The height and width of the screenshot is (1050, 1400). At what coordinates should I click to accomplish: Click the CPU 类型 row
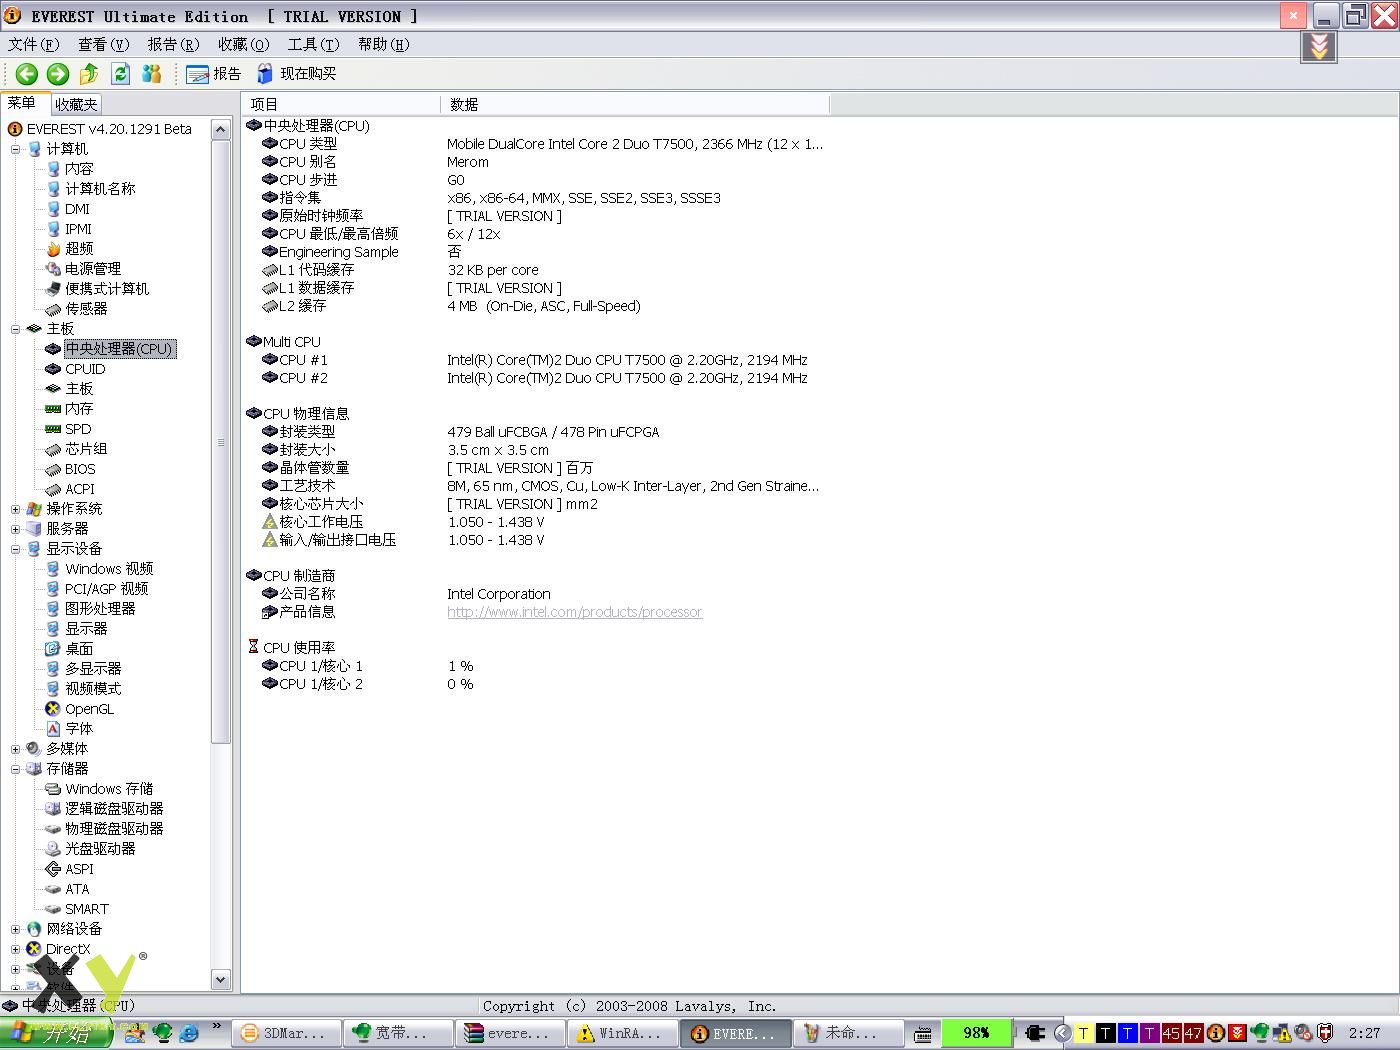535,144
